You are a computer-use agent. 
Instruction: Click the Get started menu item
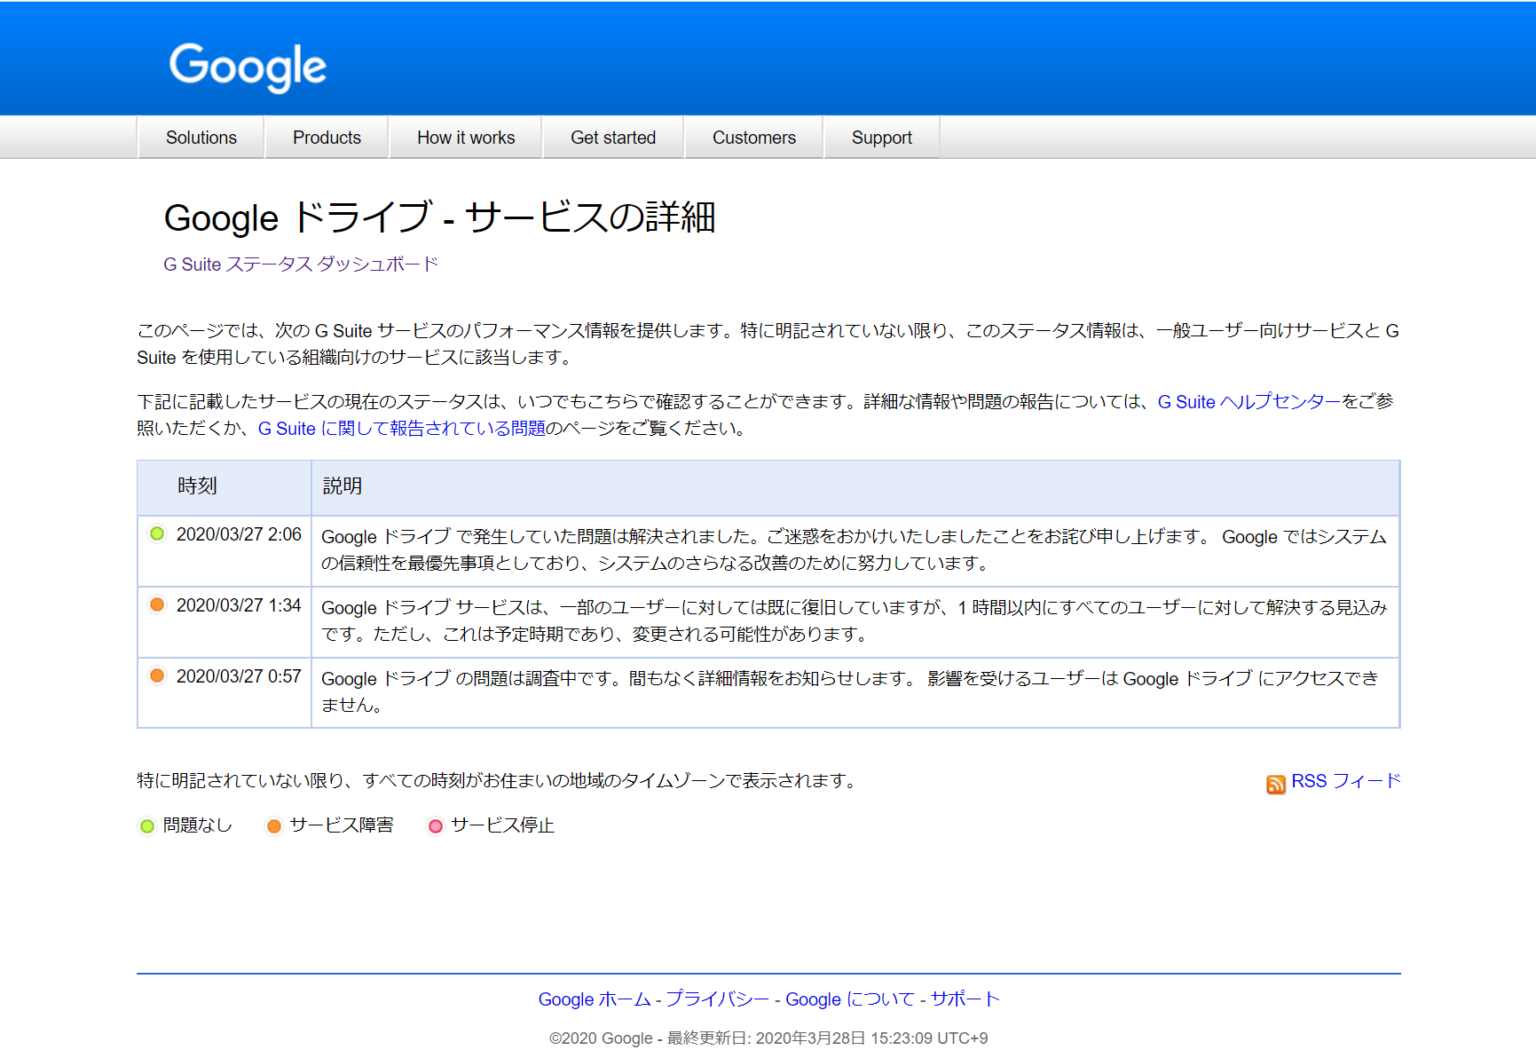point(612,137)
